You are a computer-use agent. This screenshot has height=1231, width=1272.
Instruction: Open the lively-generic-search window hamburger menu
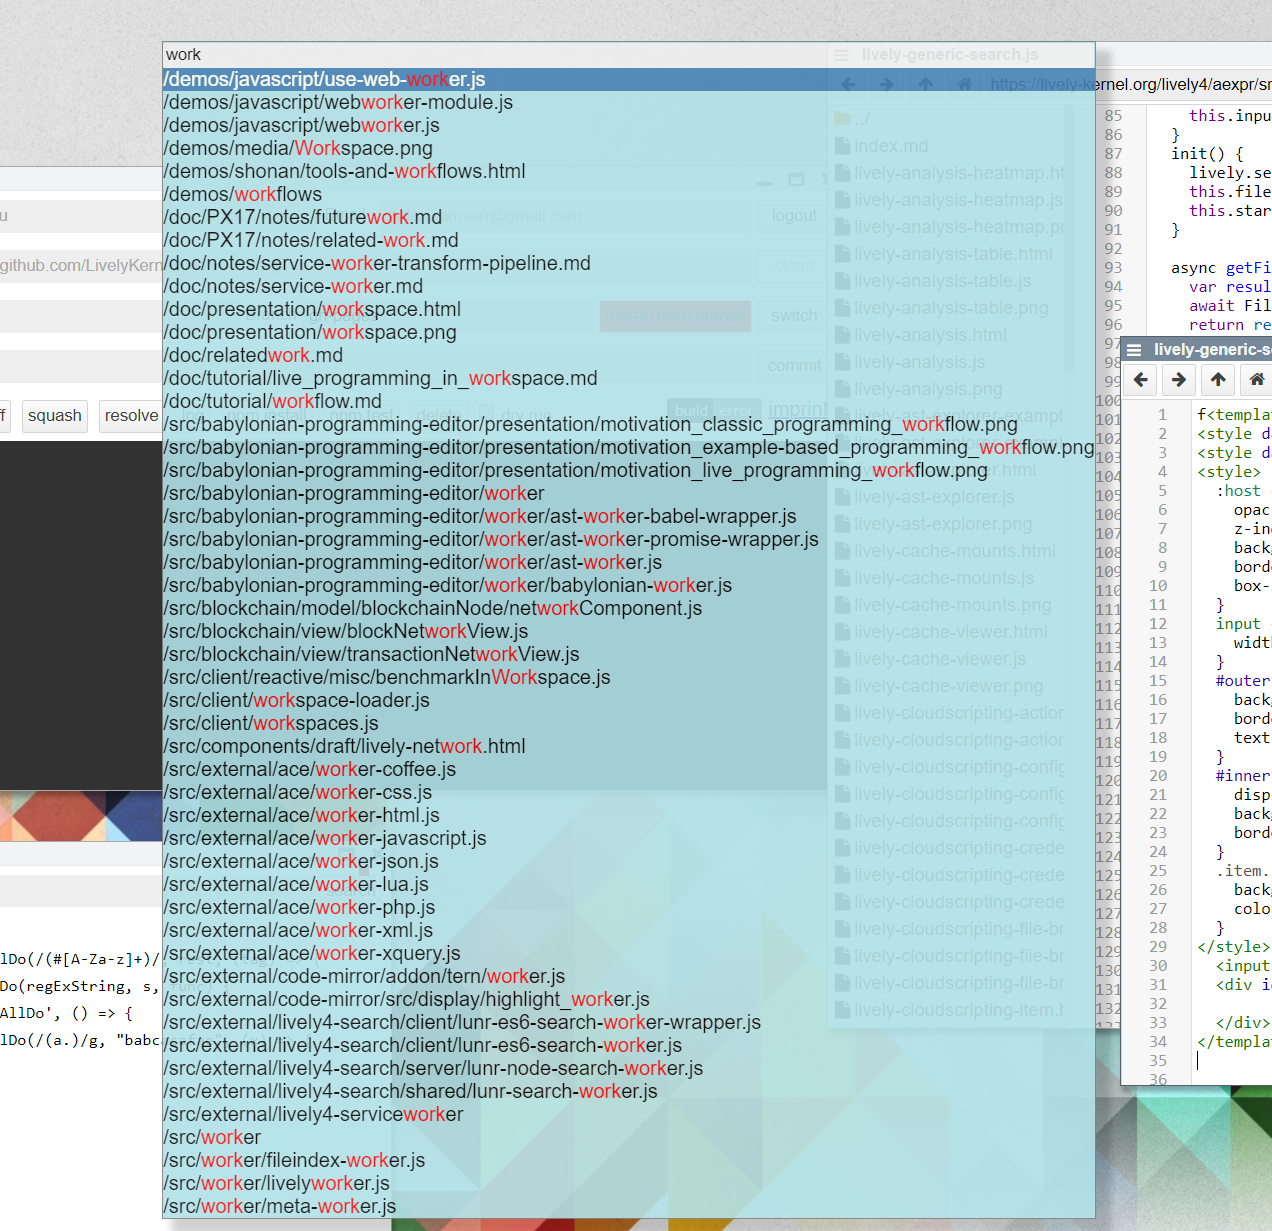pos(1134,350)
